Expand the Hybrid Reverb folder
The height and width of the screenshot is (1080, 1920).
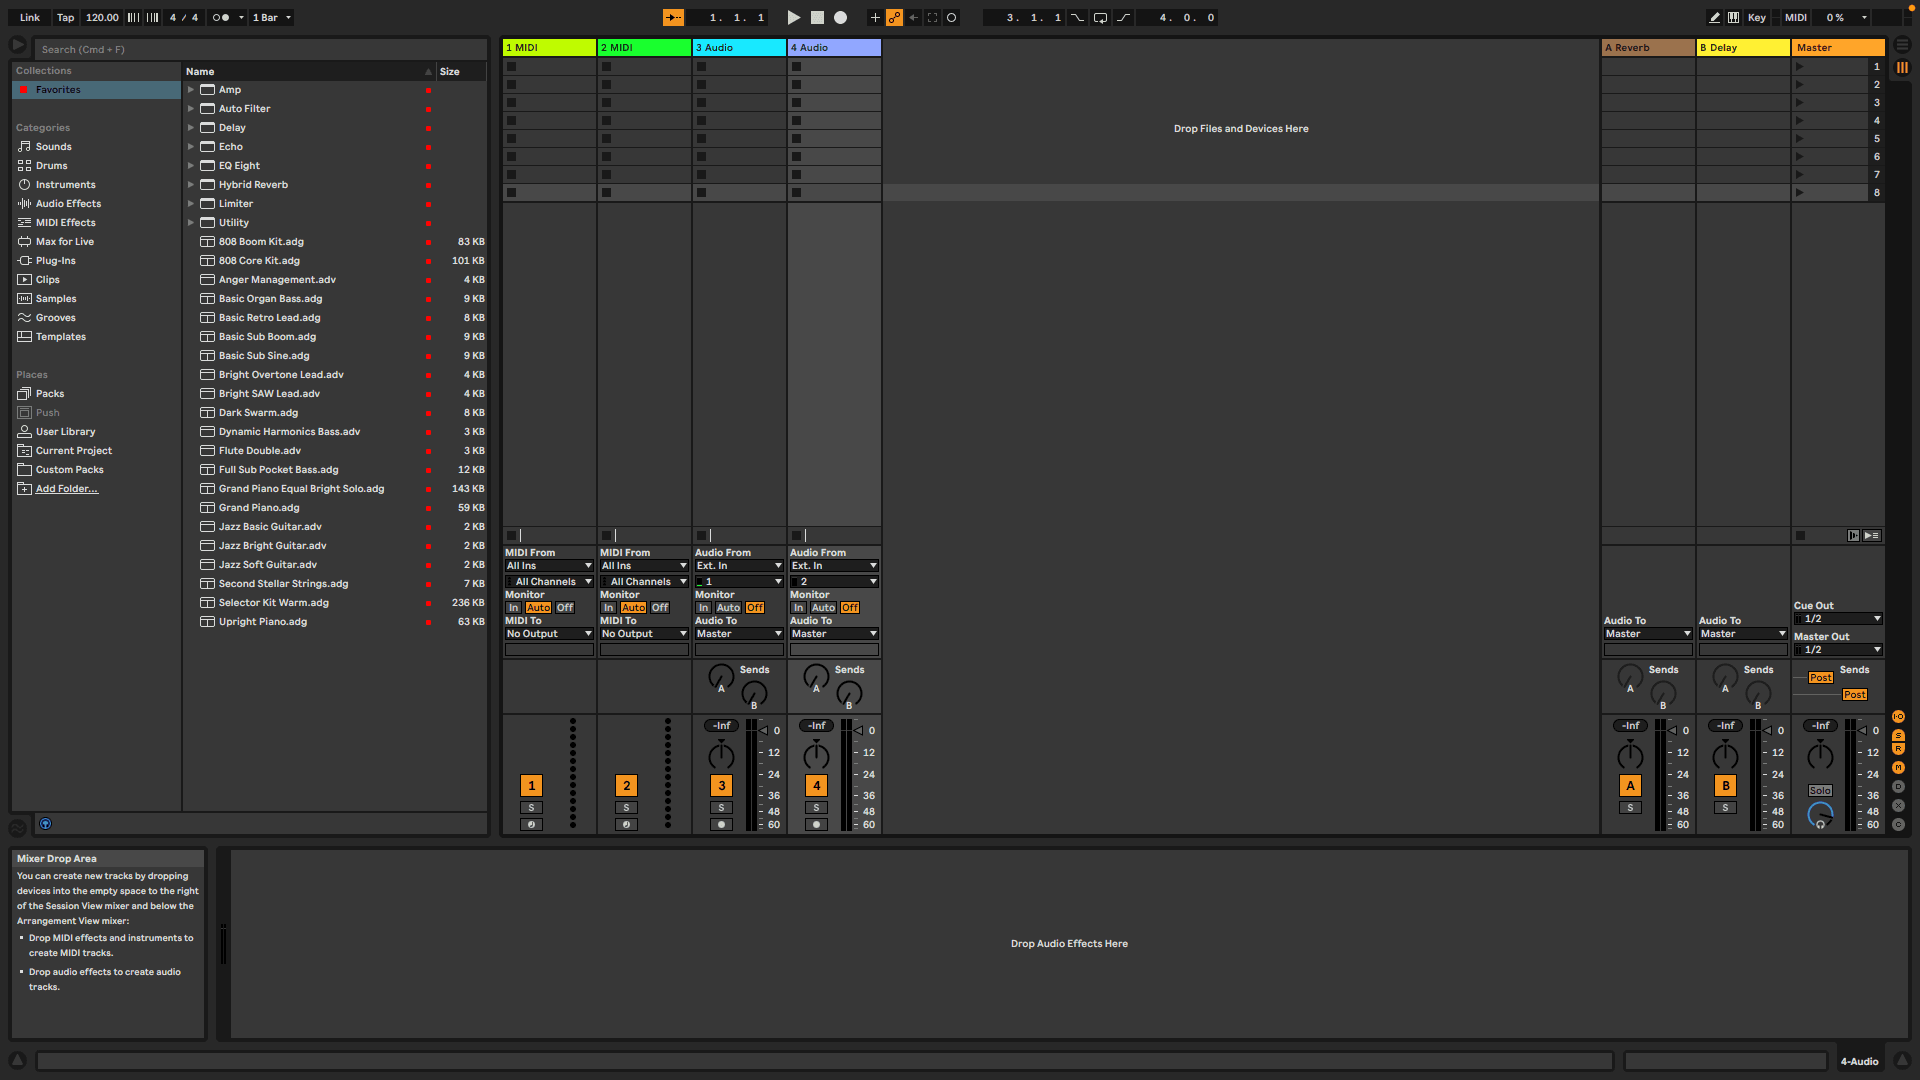[x=191, y=185]
